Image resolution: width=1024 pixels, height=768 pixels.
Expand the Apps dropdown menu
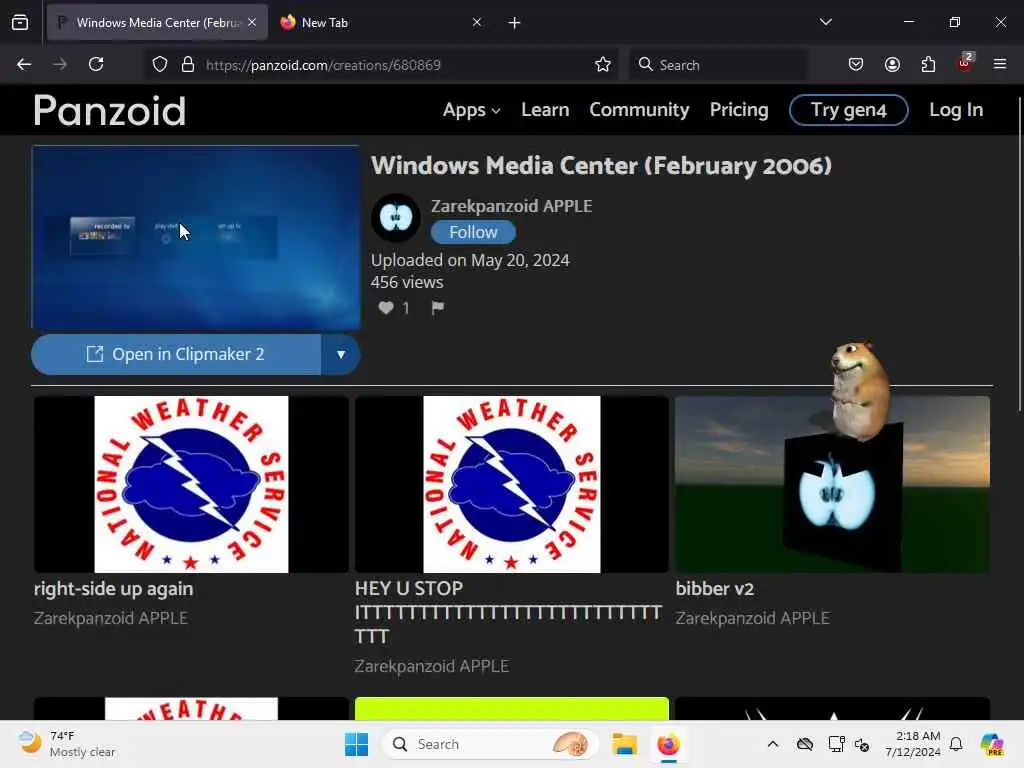[472, 110]
